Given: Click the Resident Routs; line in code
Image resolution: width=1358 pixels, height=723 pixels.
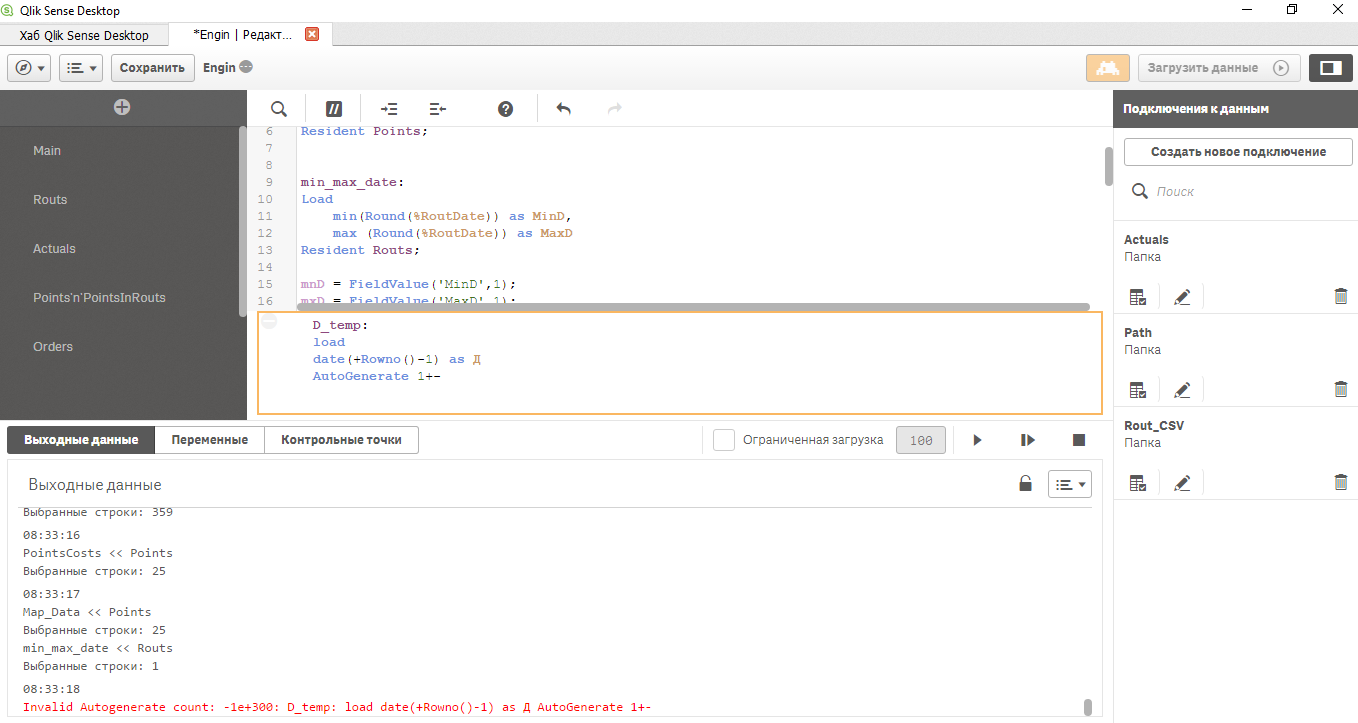Looking at the screenshot, I should click(360, 250).
